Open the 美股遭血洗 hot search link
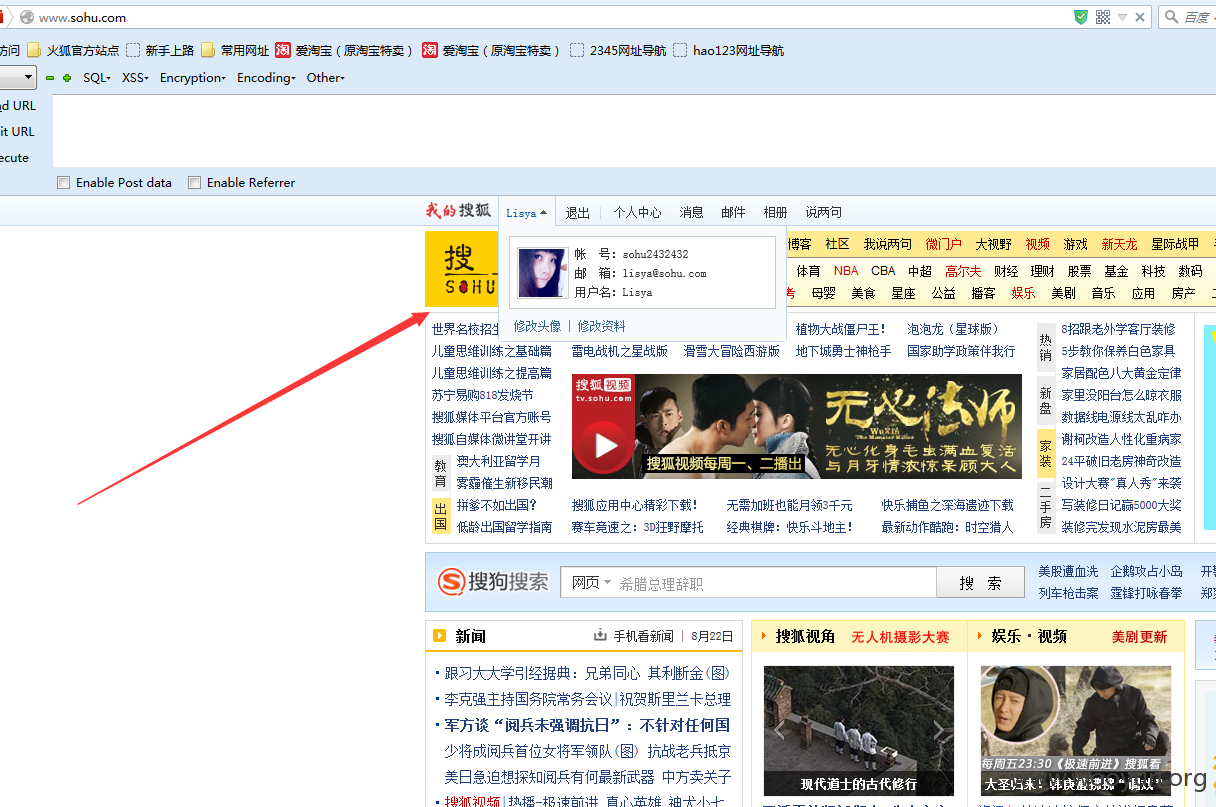1216x807 pixels. [1068, 571]
